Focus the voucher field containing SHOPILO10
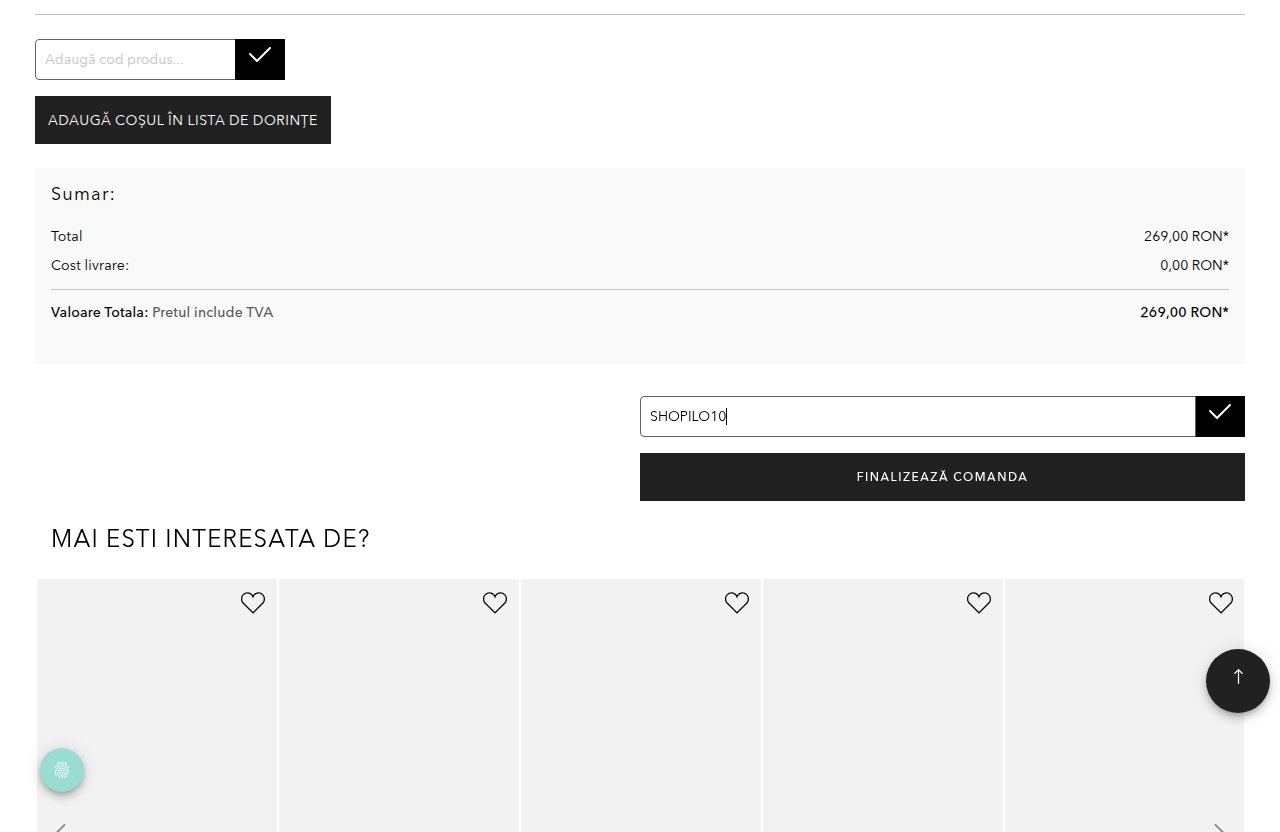Viewport: 1280px width, 832px height. 918,416
